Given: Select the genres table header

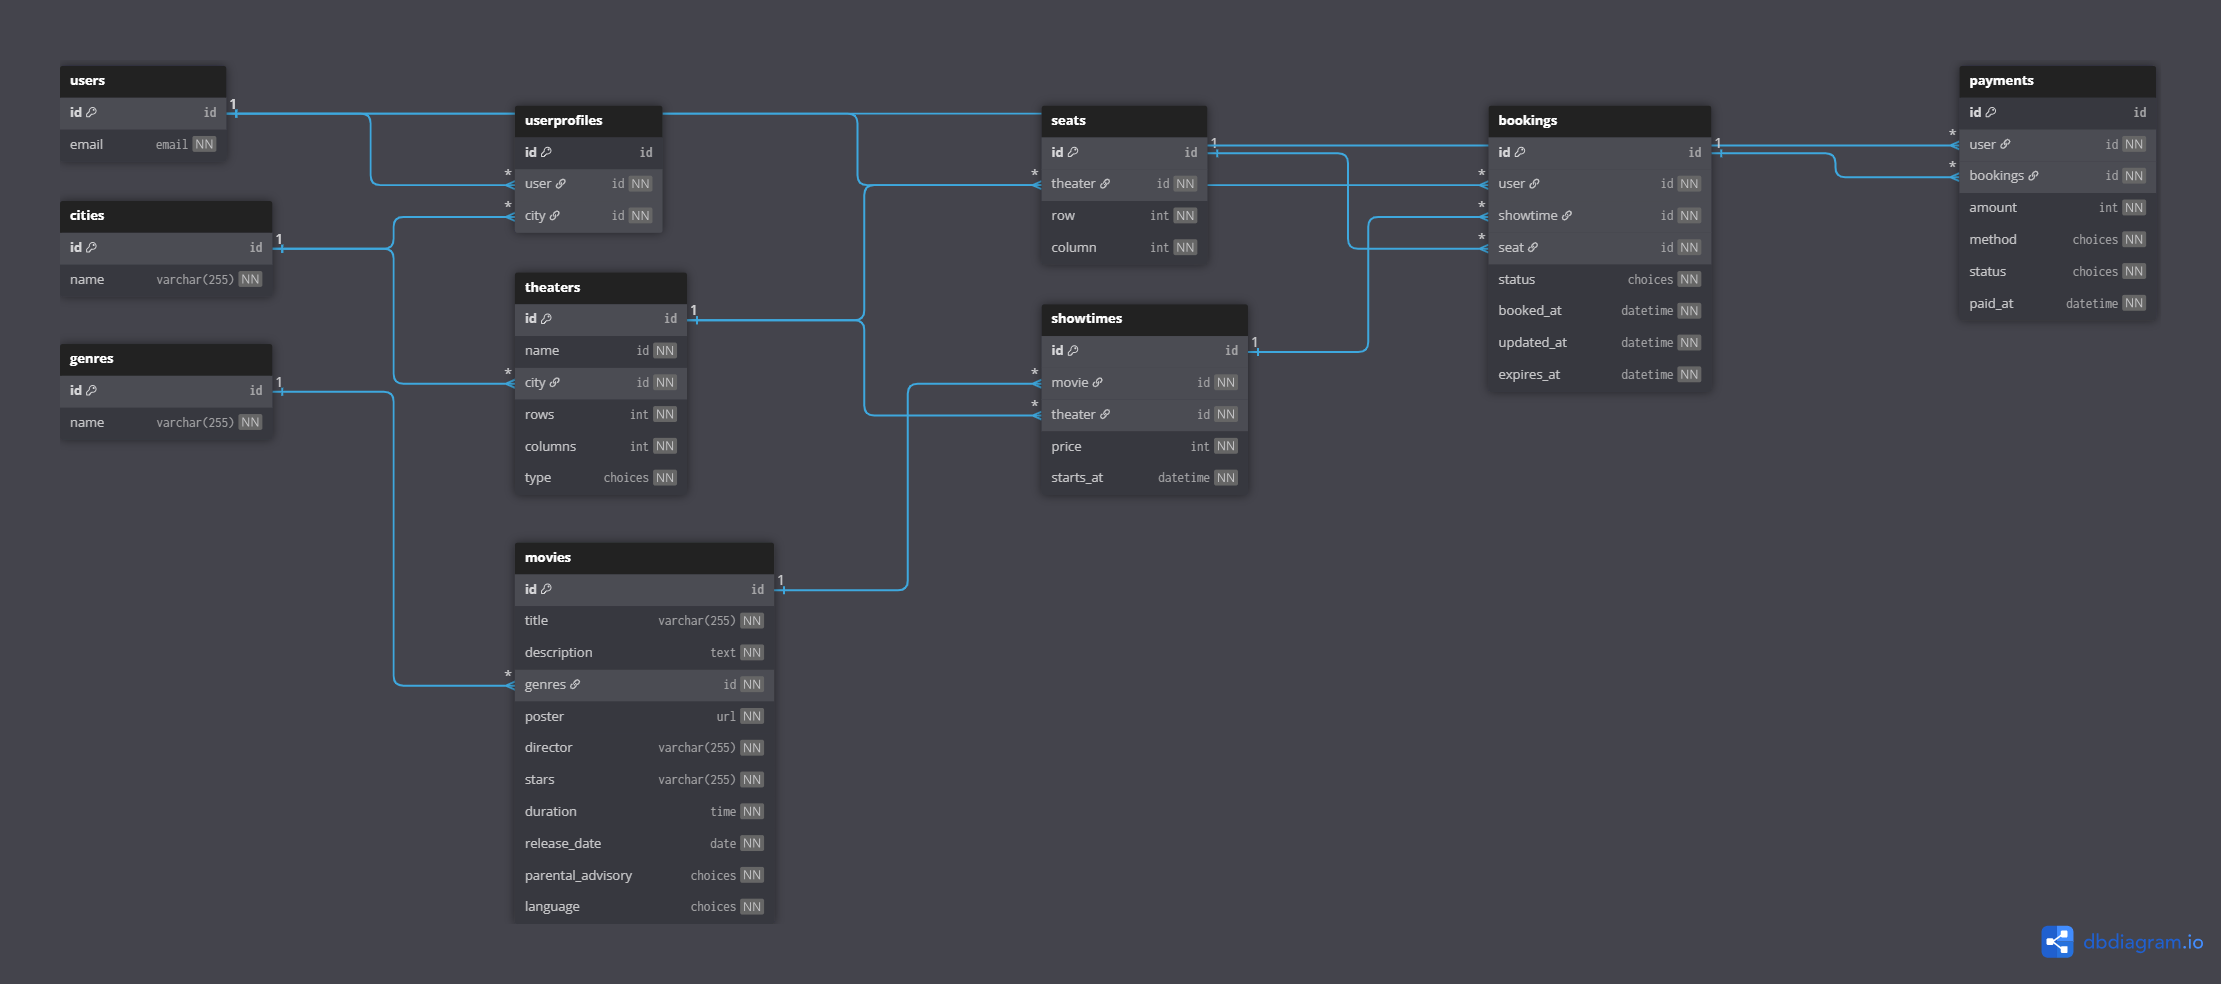Looking at the screenshot, I should pos(166,359).
